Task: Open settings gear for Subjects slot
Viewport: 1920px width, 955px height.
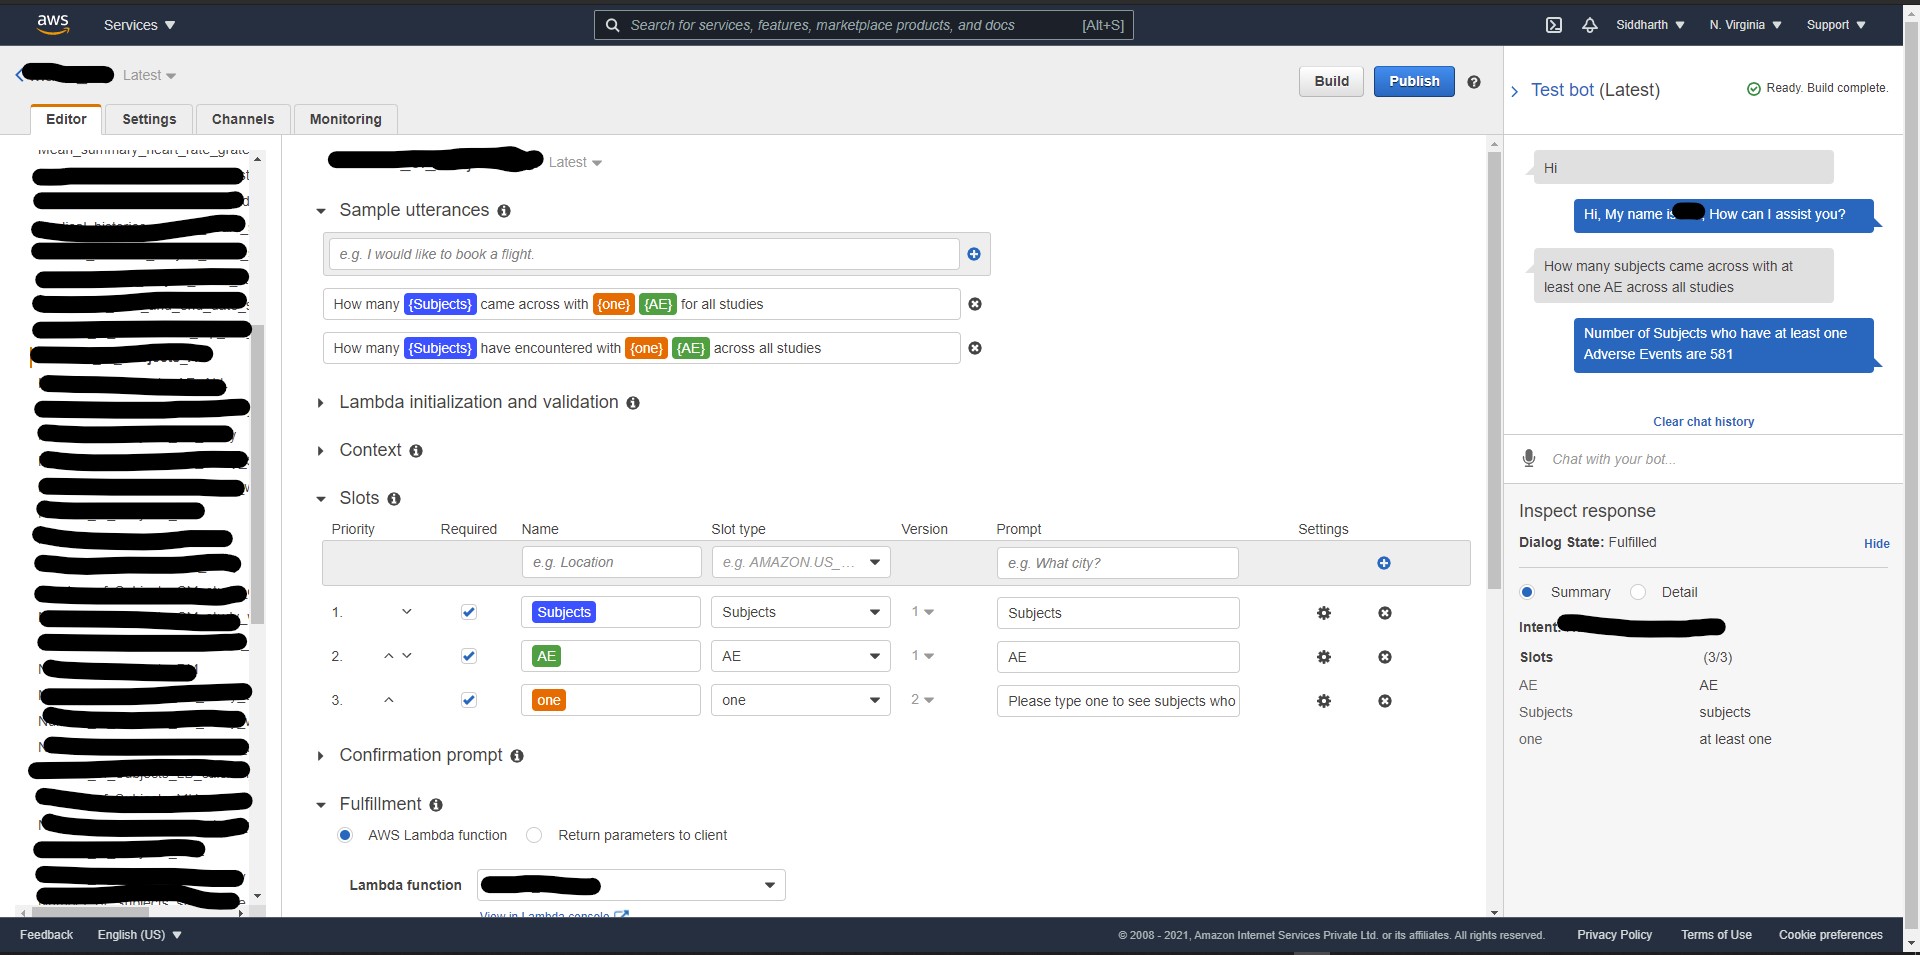Action: [x=1323, y=613]
